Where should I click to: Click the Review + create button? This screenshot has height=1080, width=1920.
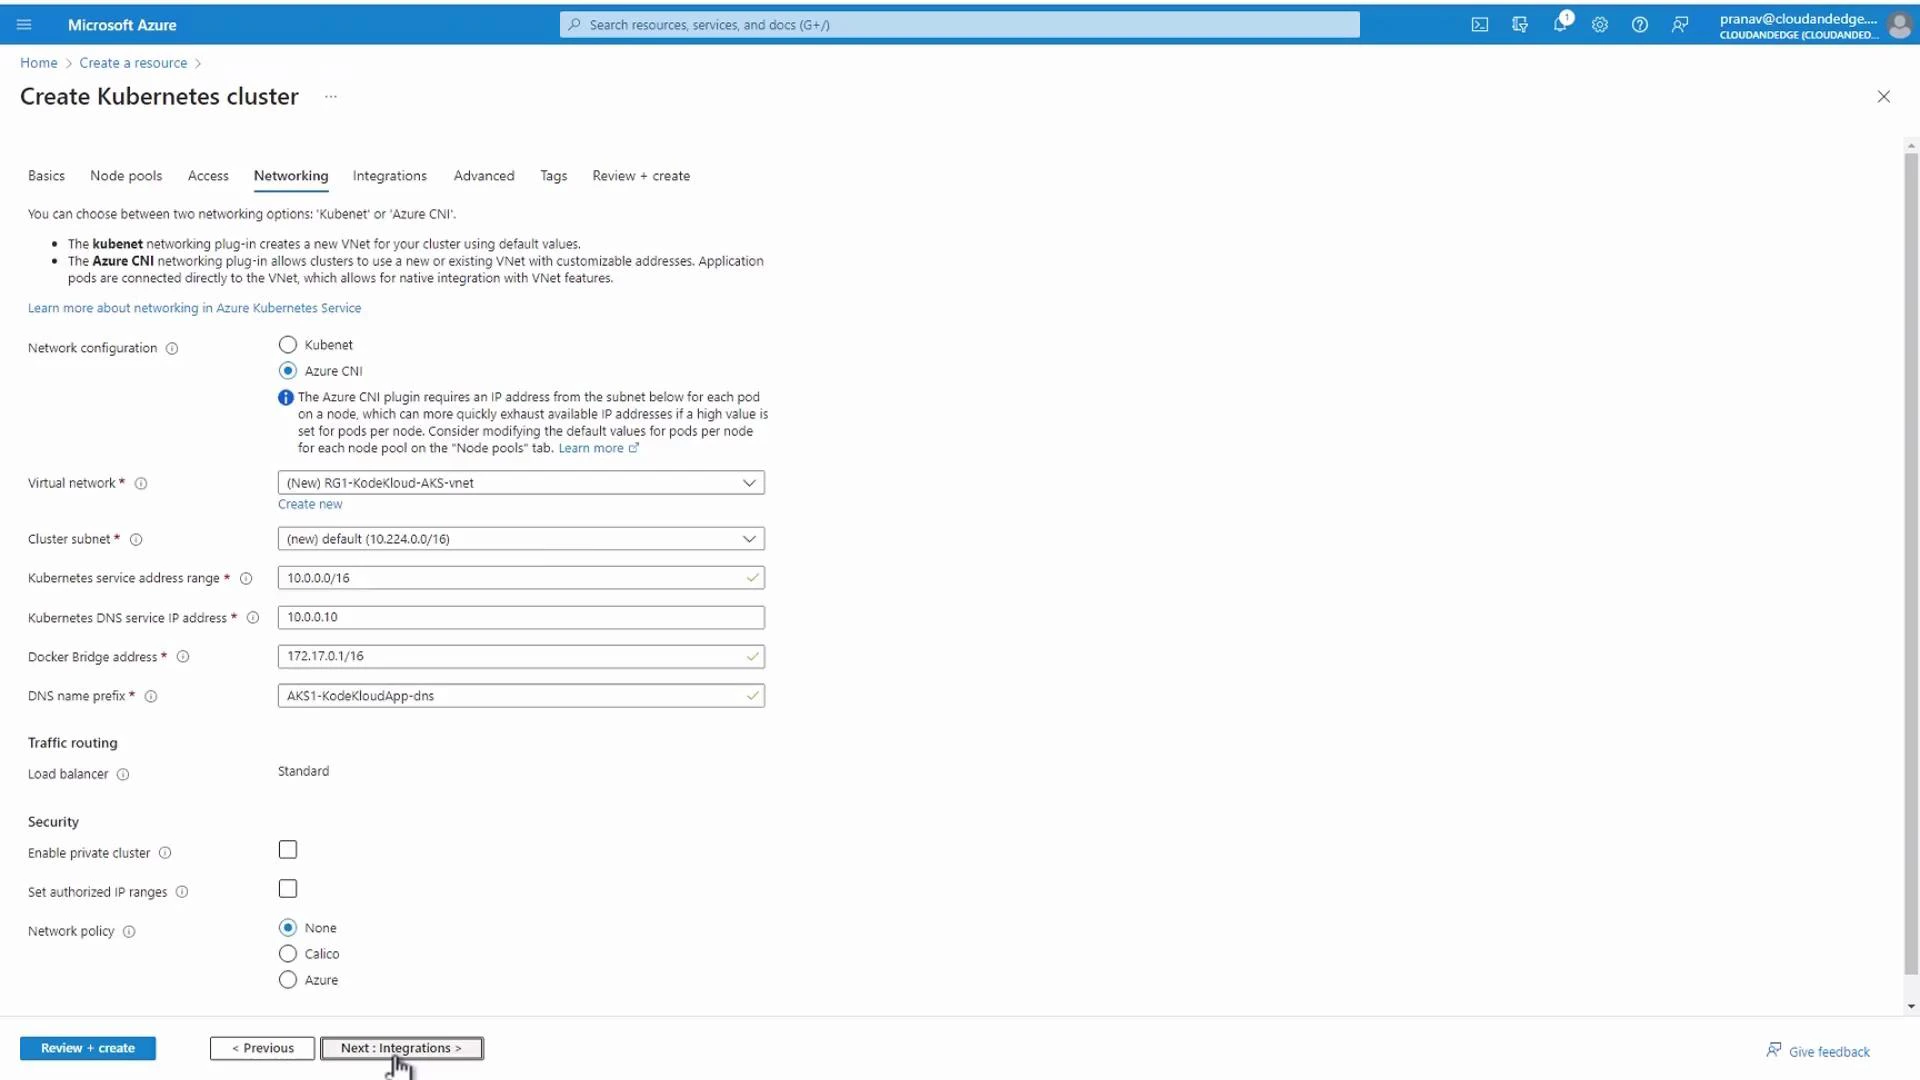point(88,1048)
